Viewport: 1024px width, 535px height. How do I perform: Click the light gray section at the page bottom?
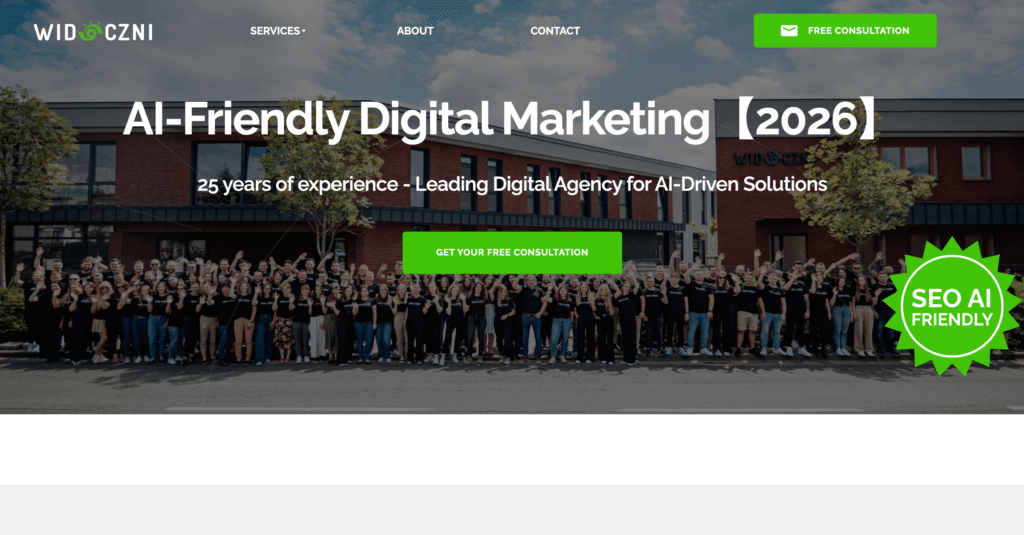[512, 510]
